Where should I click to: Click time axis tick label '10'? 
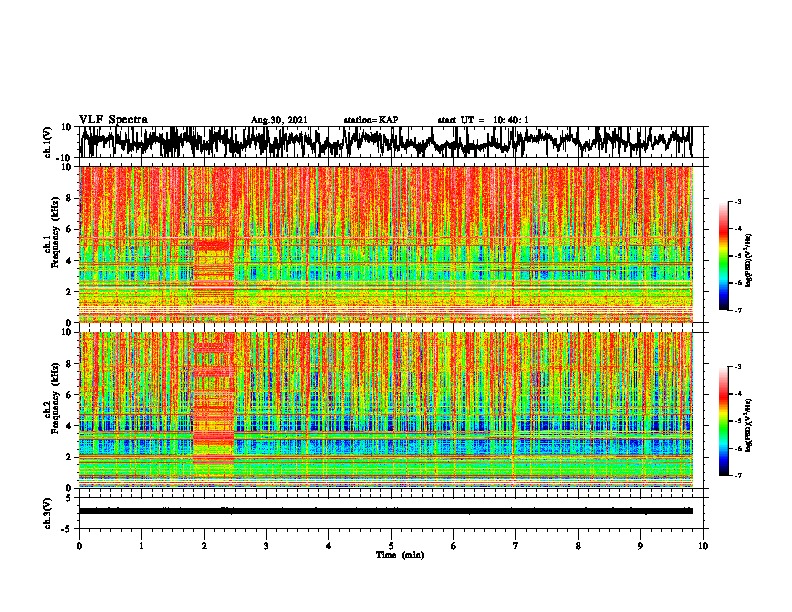coord(703,546)
